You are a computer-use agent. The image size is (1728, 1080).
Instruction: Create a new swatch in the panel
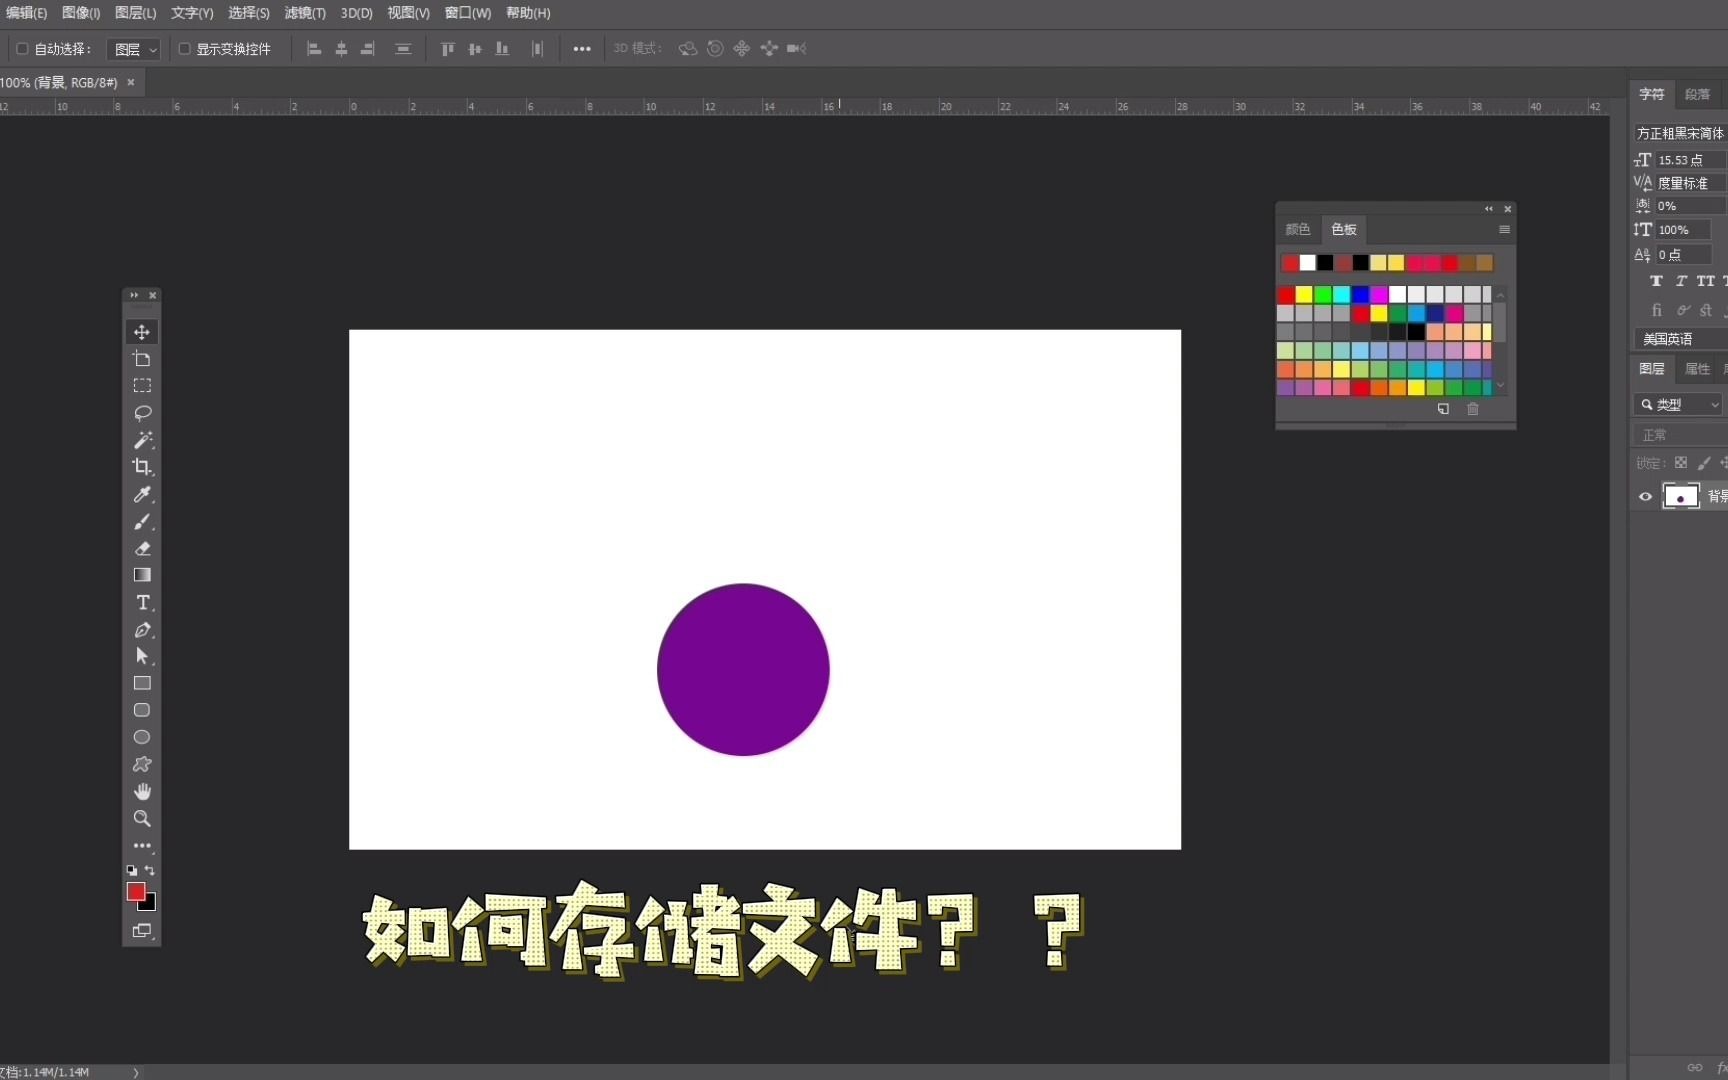1443,409
